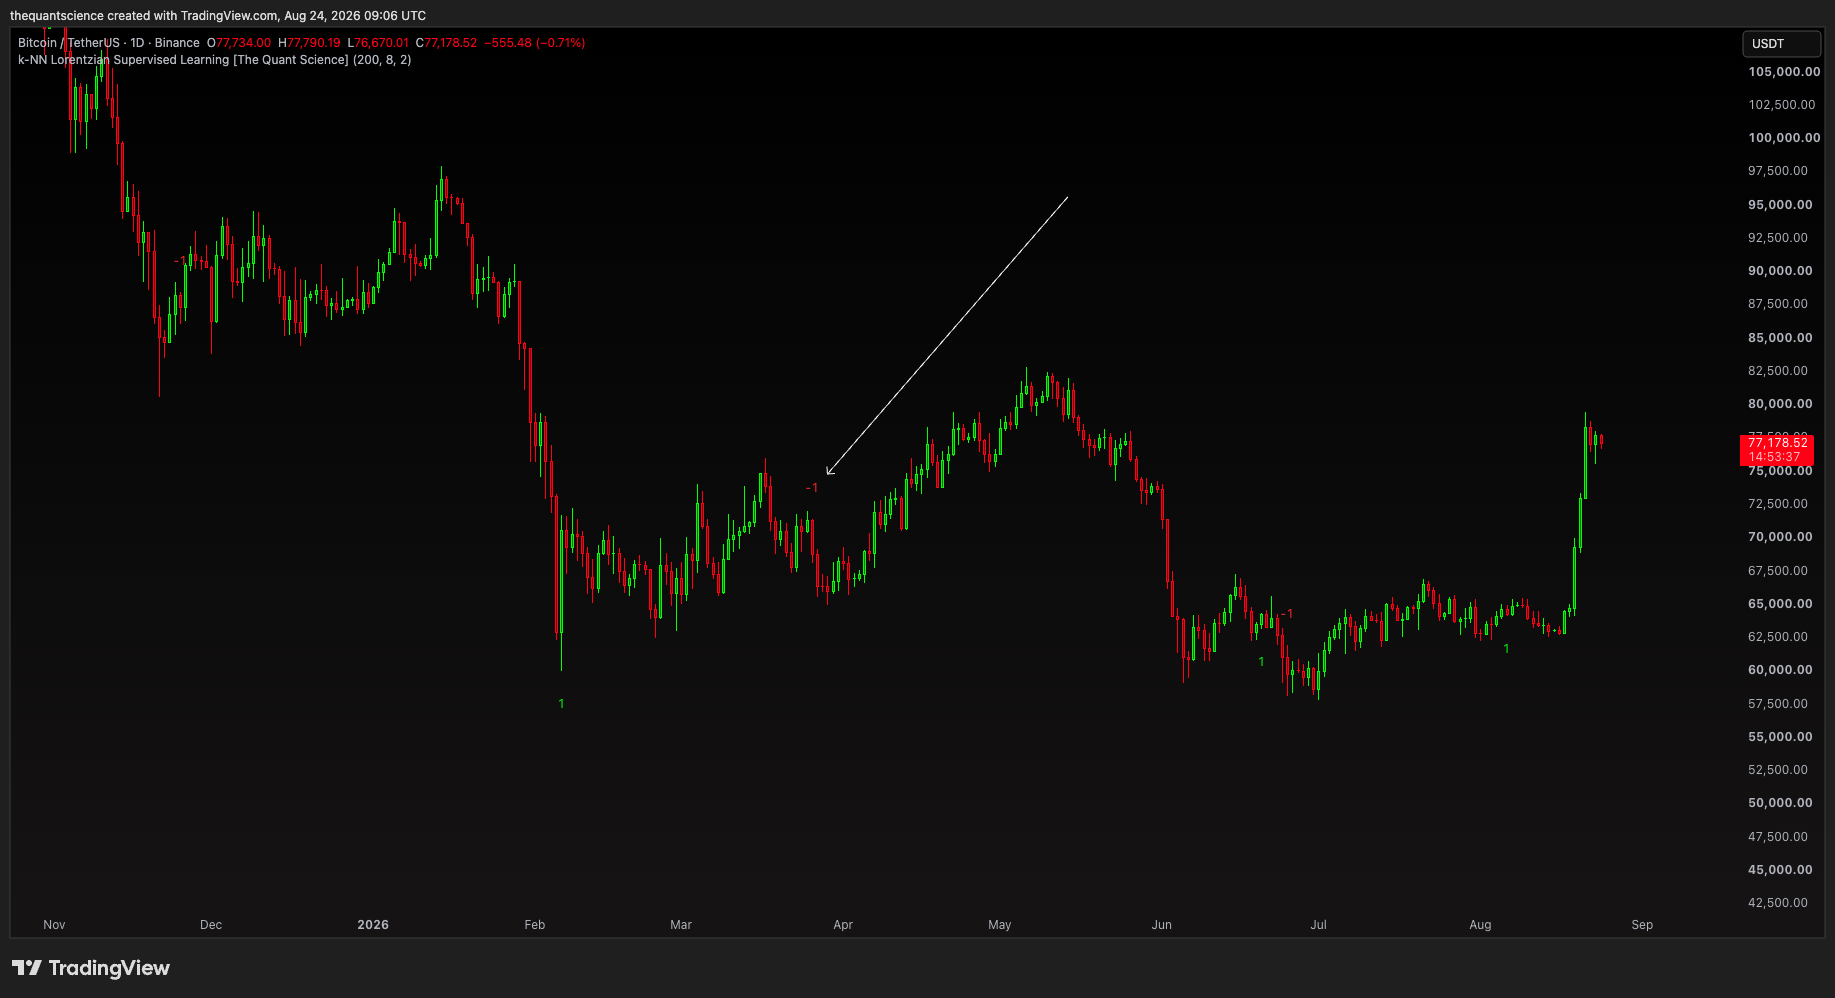
Task: Click the 60,000.00 price axis label
Action: (x=1780, y=670)
